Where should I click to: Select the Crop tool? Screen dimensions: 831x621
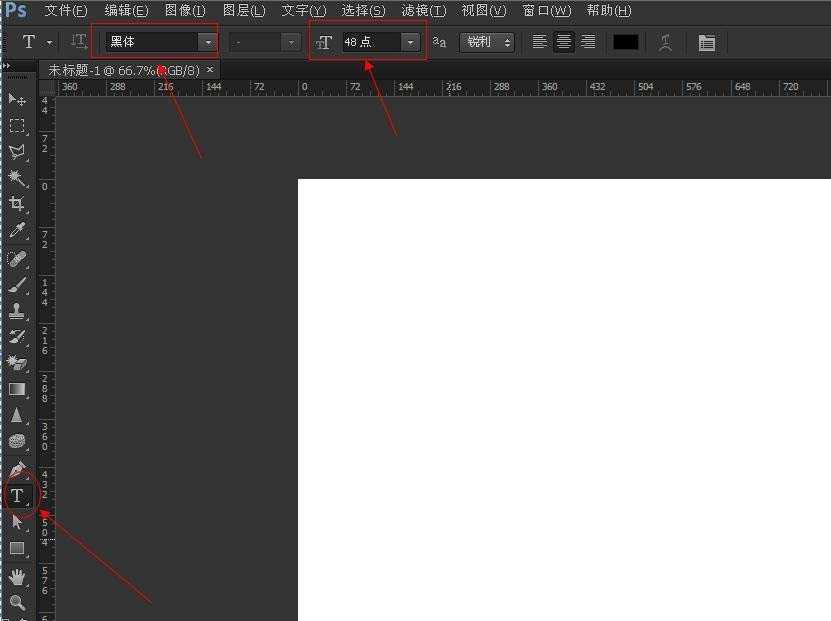(17, 204)
